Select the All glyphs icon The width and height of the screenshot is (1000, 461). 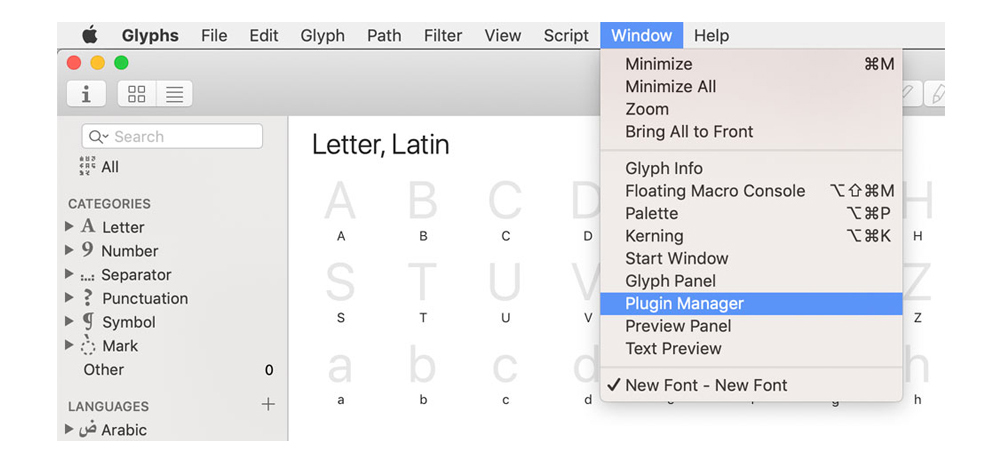point(87,166)
